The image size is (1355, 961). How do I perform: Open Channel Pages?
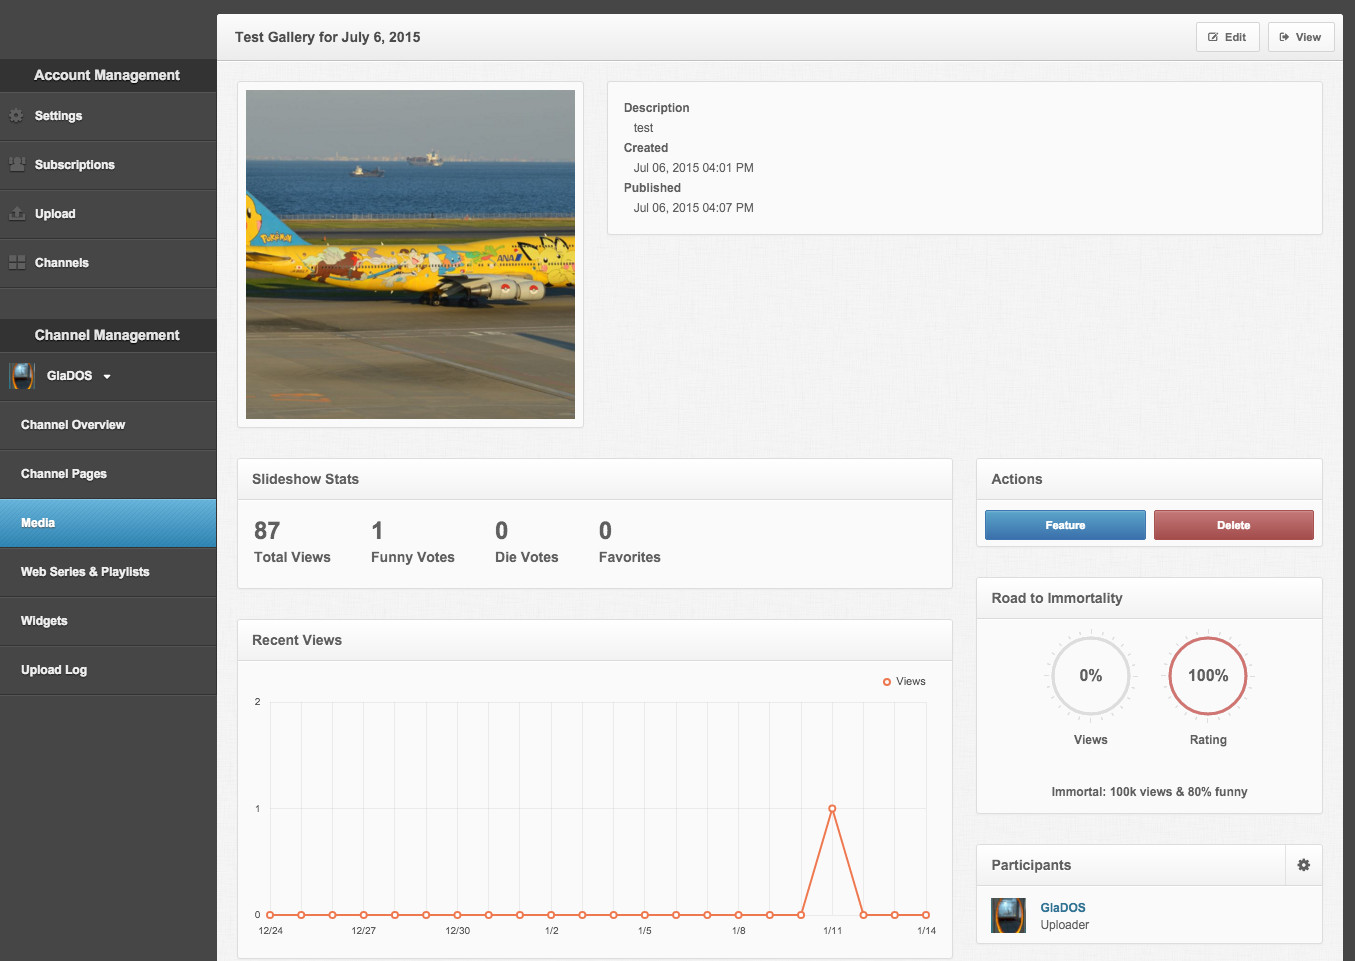pos(108,474)
